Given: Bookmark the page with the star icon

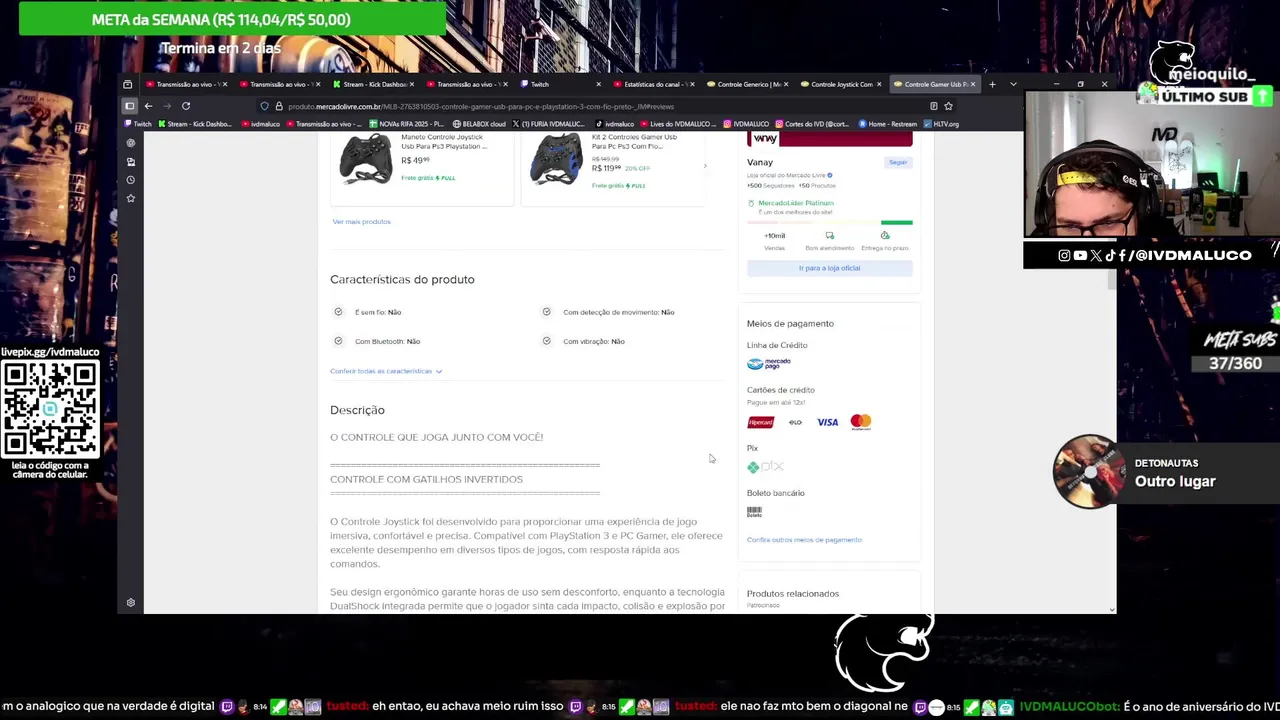Looking at the screenshot, I should click(948, 106).
